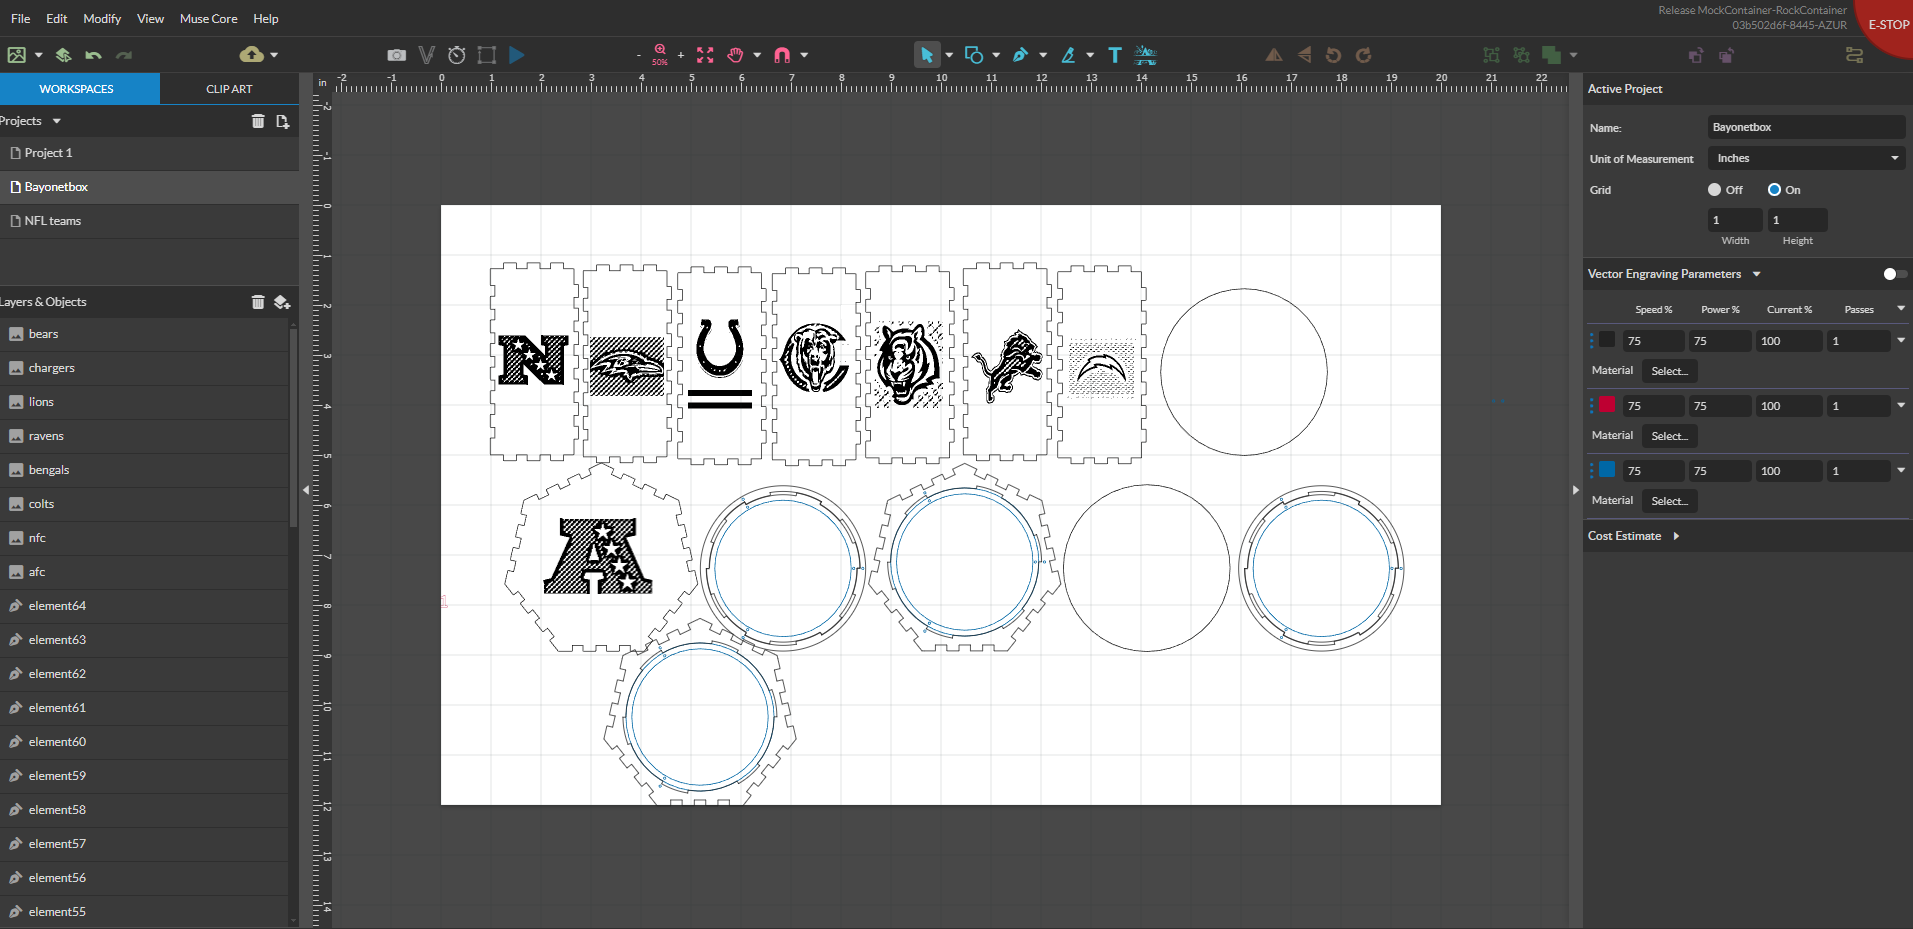Click the stopwatch timer icon
This screenshot has height=929, width=1913.
click(x=457, y=55)
